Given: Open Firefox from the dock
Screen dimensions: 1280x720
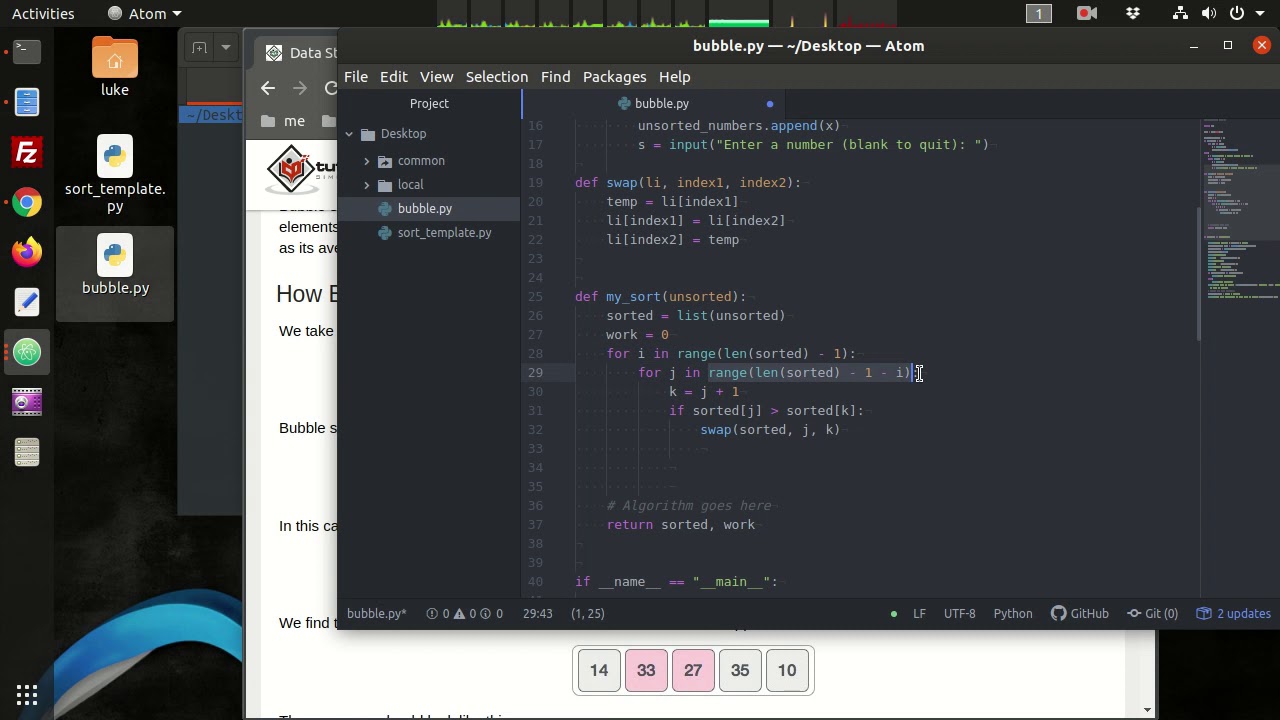Looking at the screenshot, I should coord(27,252).
